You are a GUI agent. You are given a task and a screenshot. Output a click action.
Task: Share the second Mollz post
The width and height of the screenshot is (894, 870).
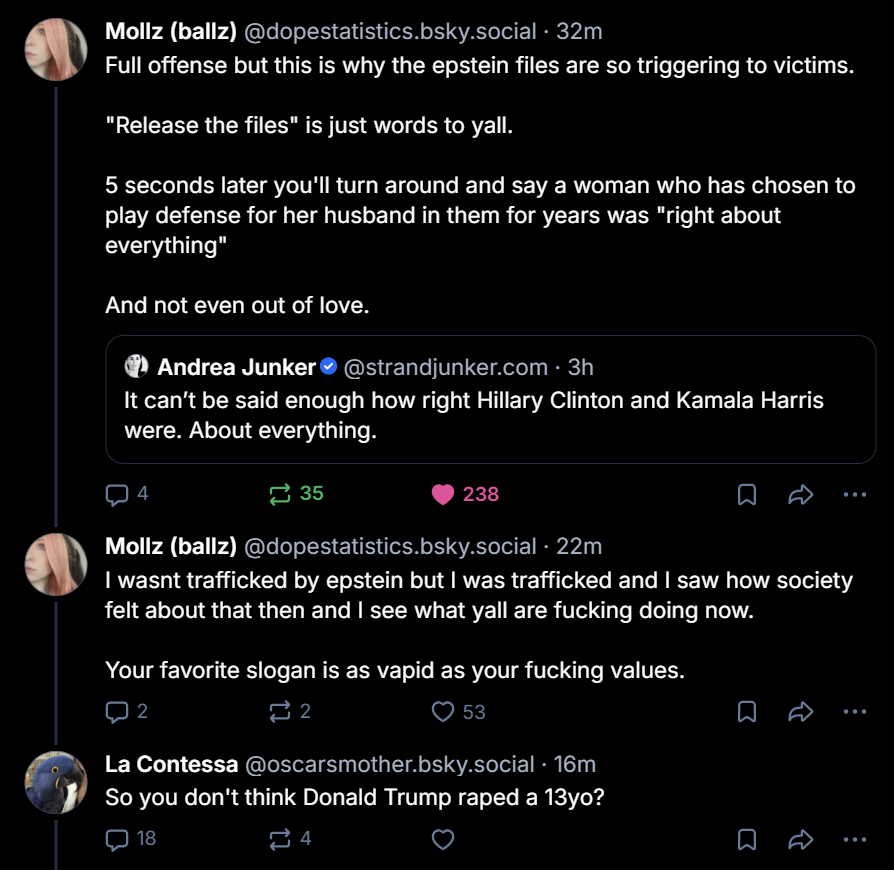800,711
